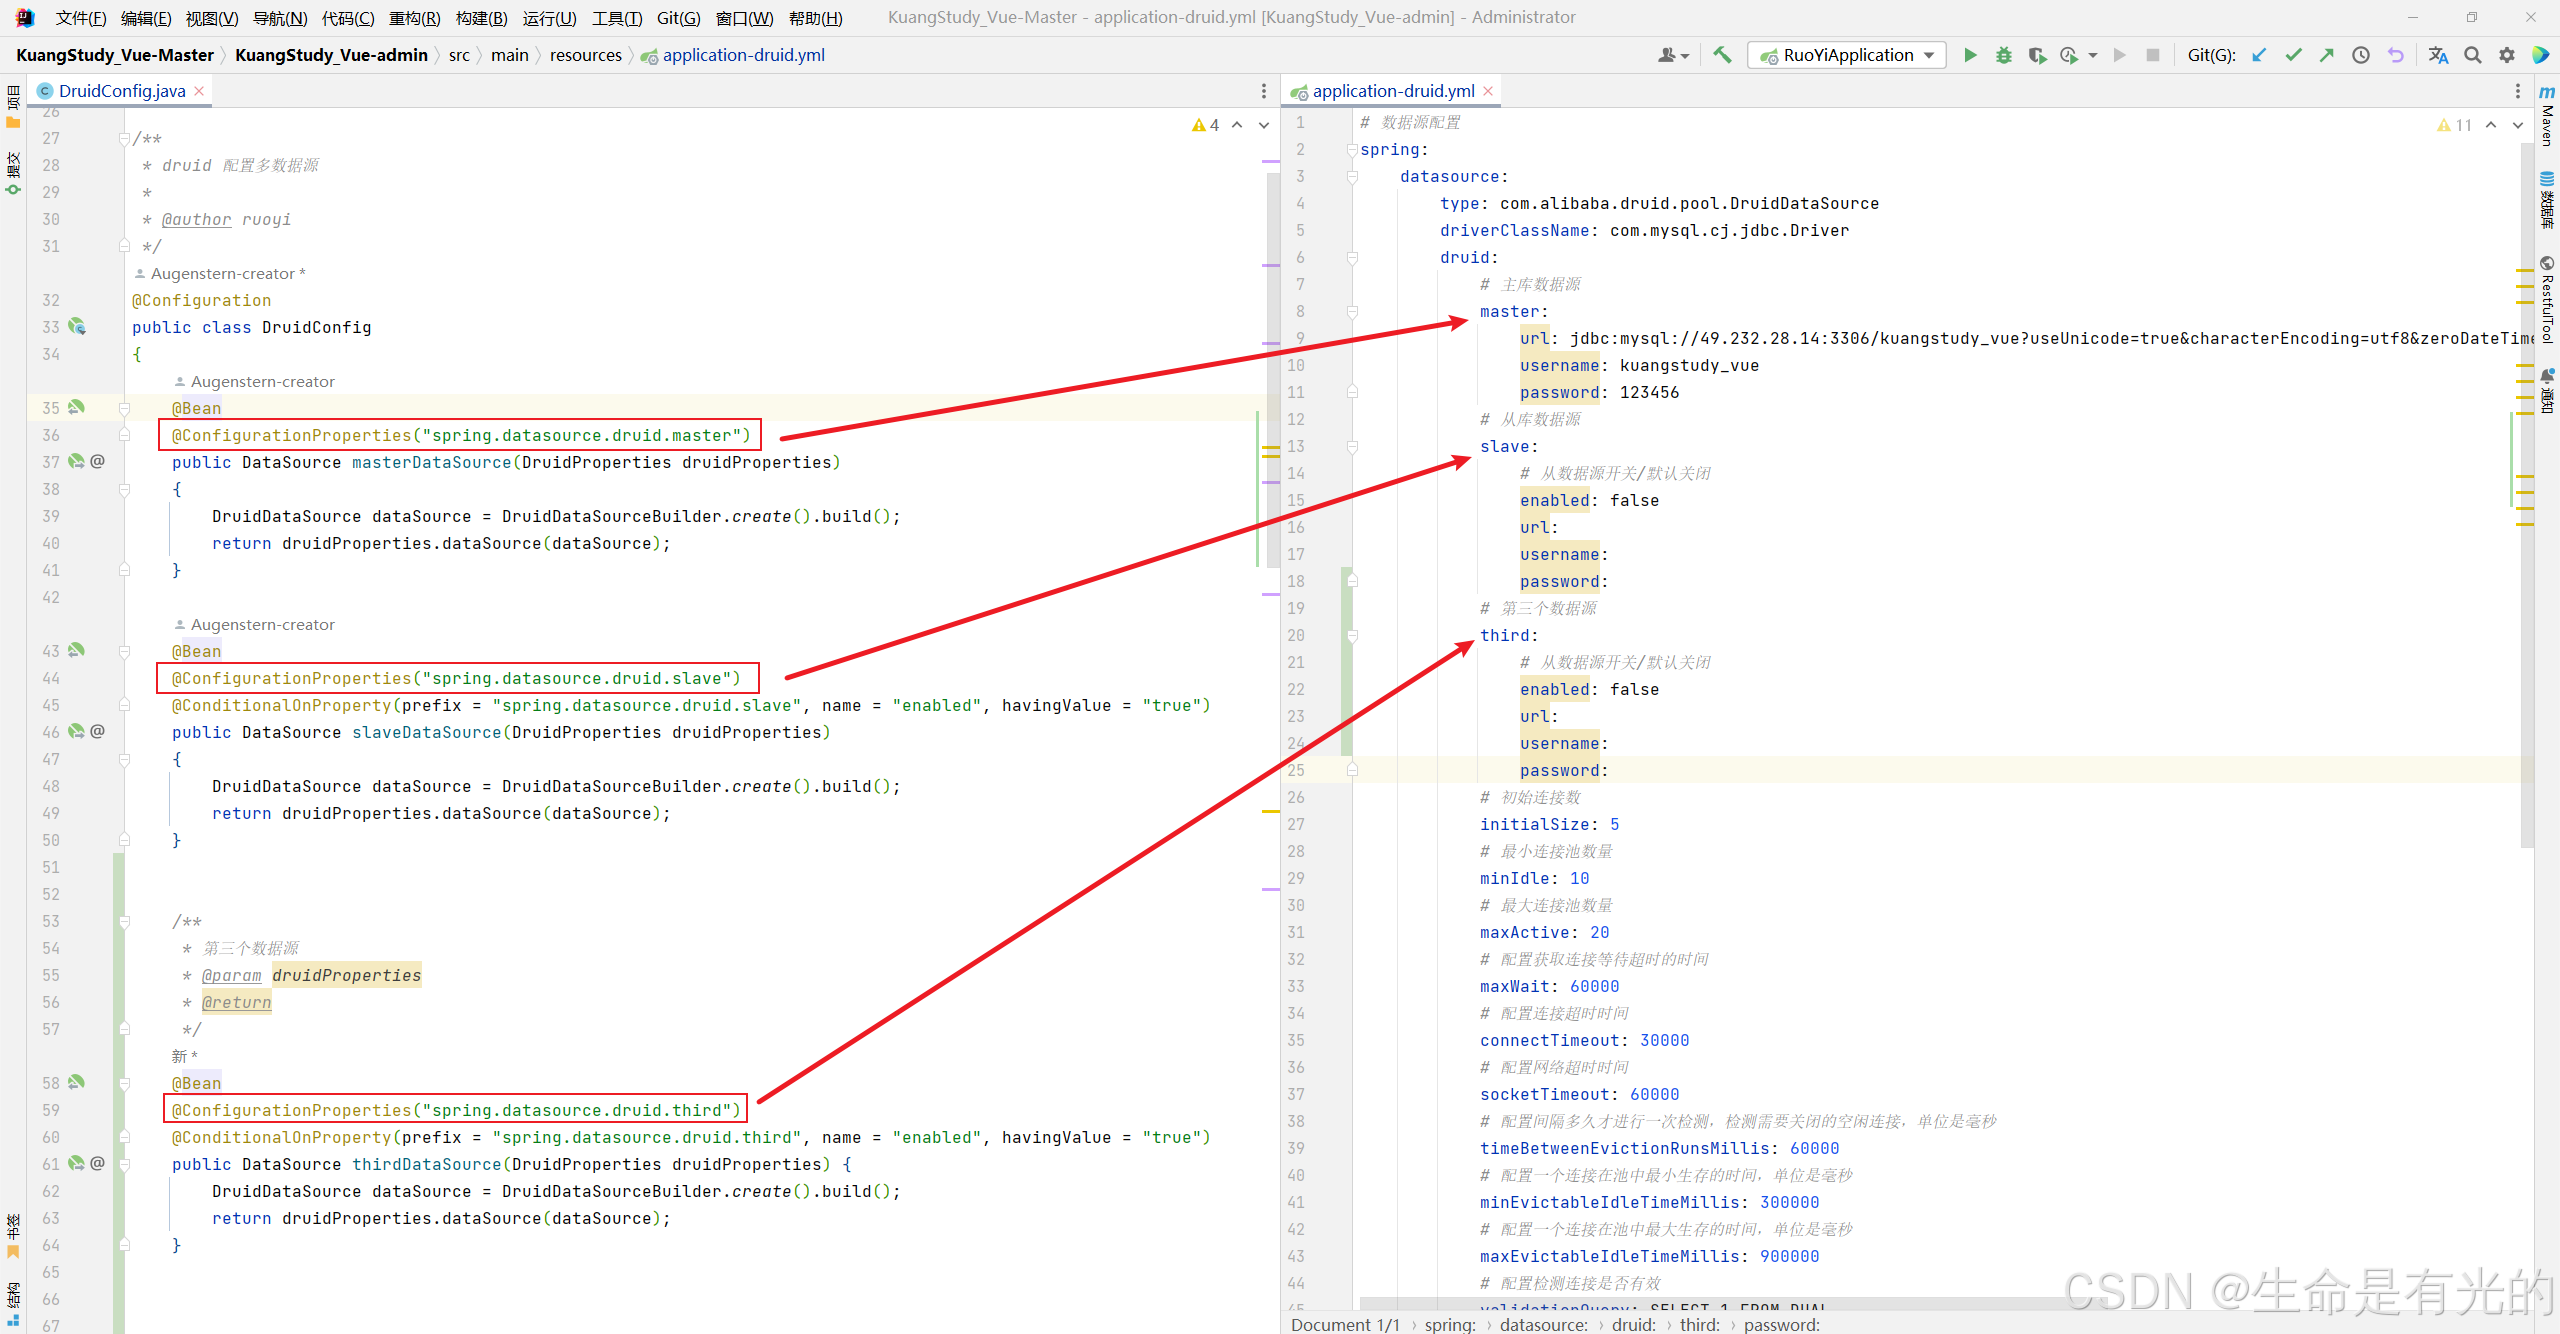Image resolution: width=2560 pixels, height=1334 pixels.
Task: Collapse the master section fold in YAML
Action: click(x=1352, y=312)
